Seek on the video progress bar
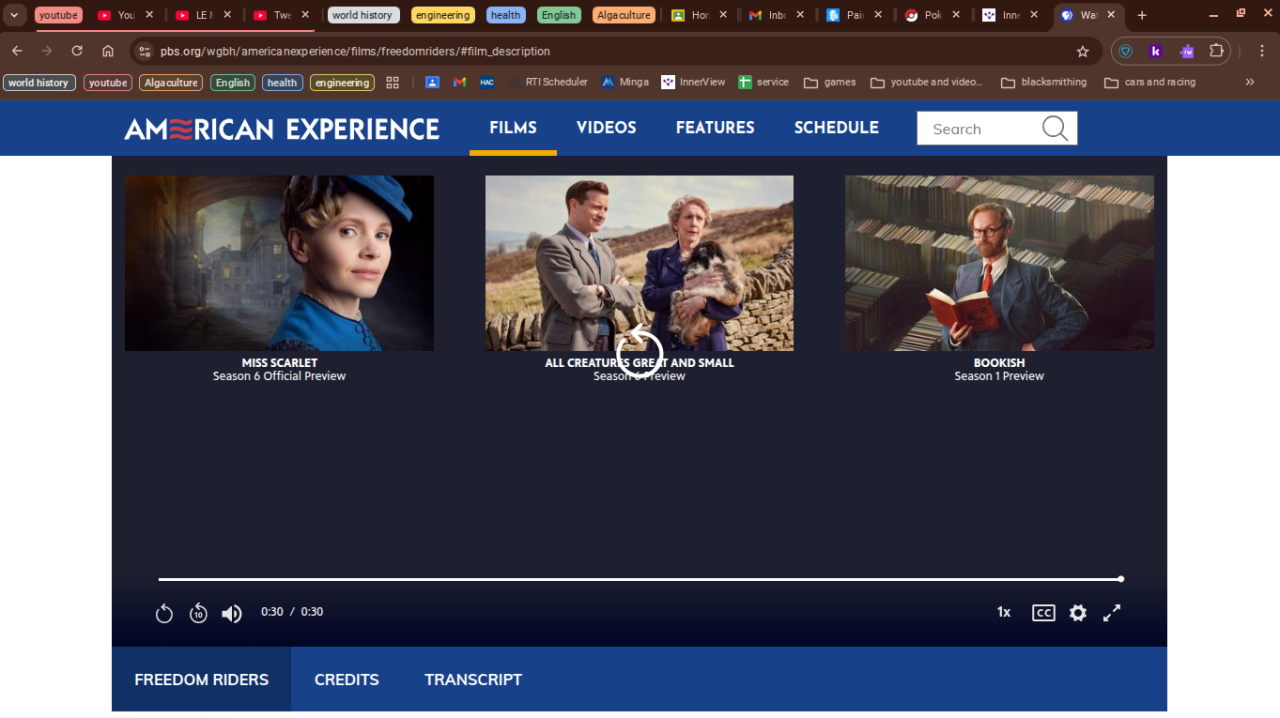Screen dimensions: 1280x718 640,579
